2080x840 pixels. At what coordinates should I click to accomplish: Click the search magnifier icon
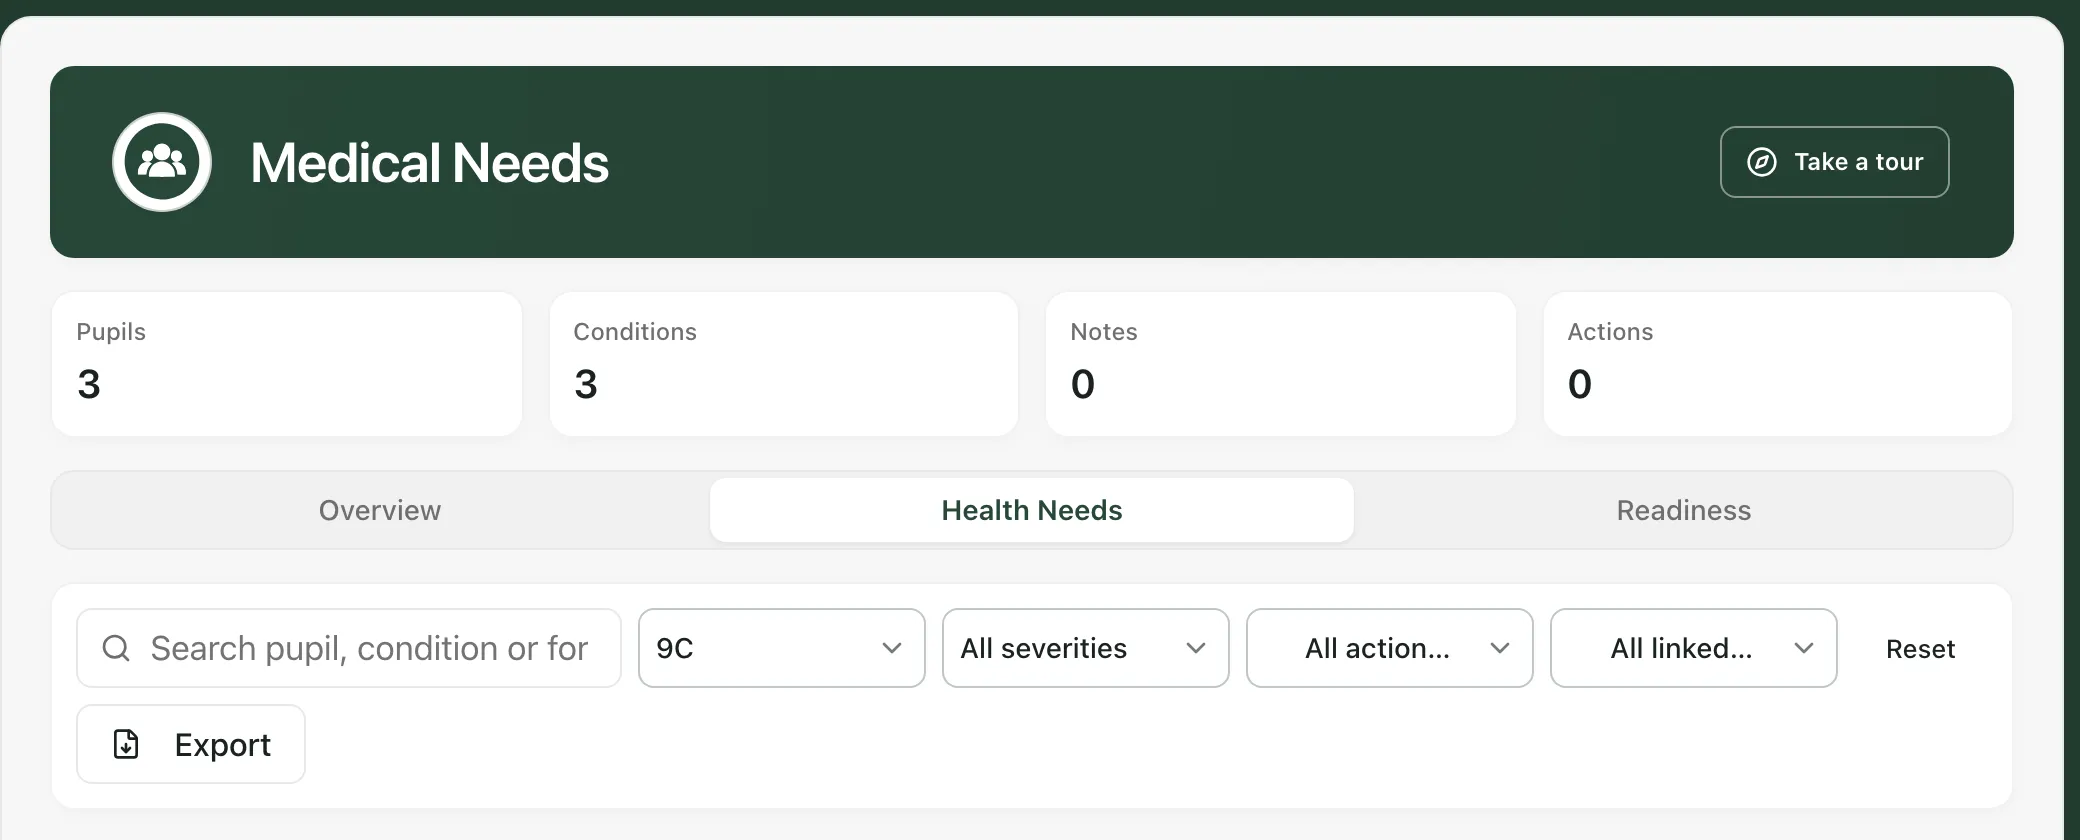(116, 648)
